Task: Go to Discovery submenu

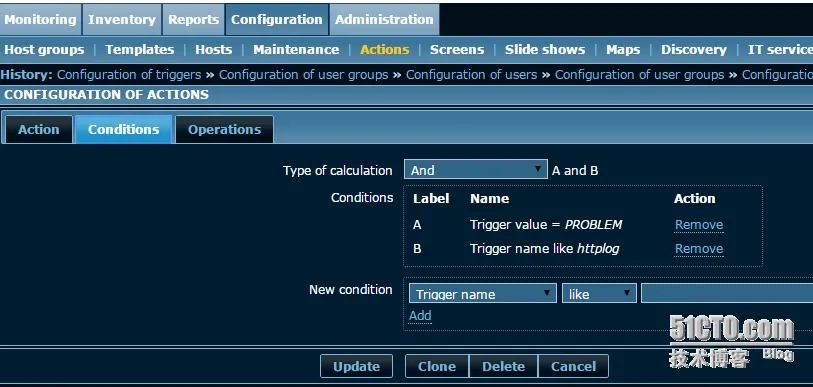Action: pos(694,50)
